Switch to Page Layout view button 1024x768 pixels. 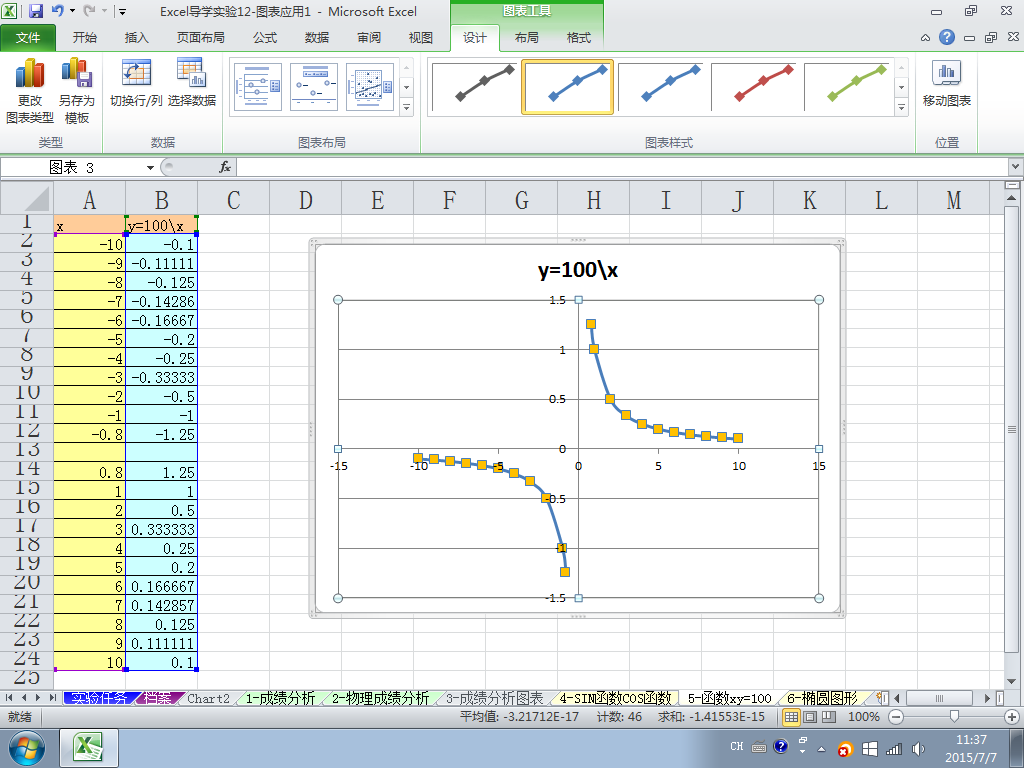[810, 717]
